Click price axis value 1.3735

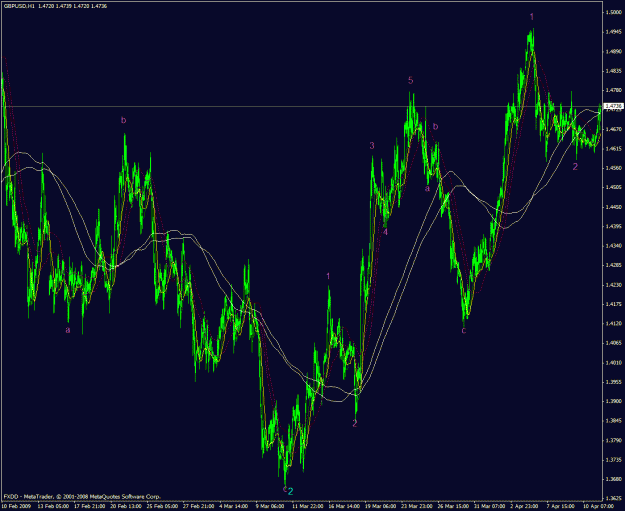(x=613, y=460)
